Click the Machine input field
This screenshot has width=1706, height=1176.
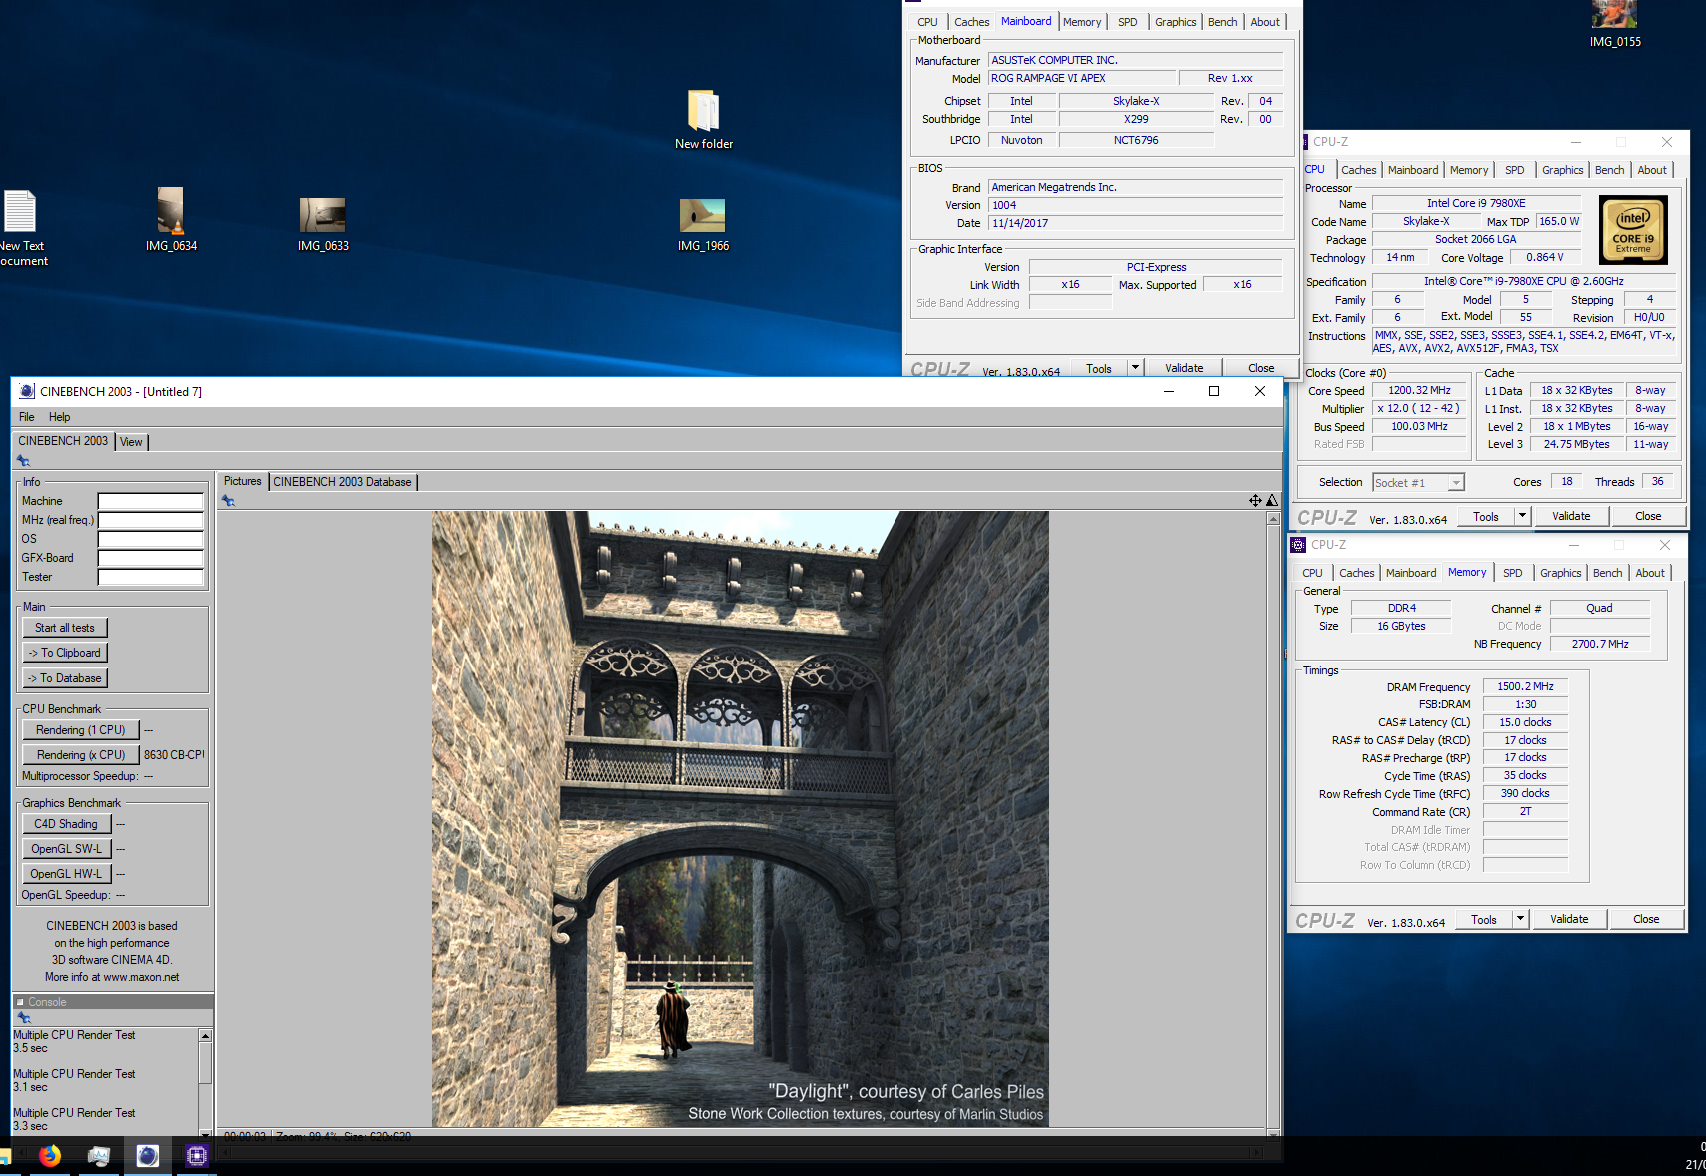click(151, 501)
